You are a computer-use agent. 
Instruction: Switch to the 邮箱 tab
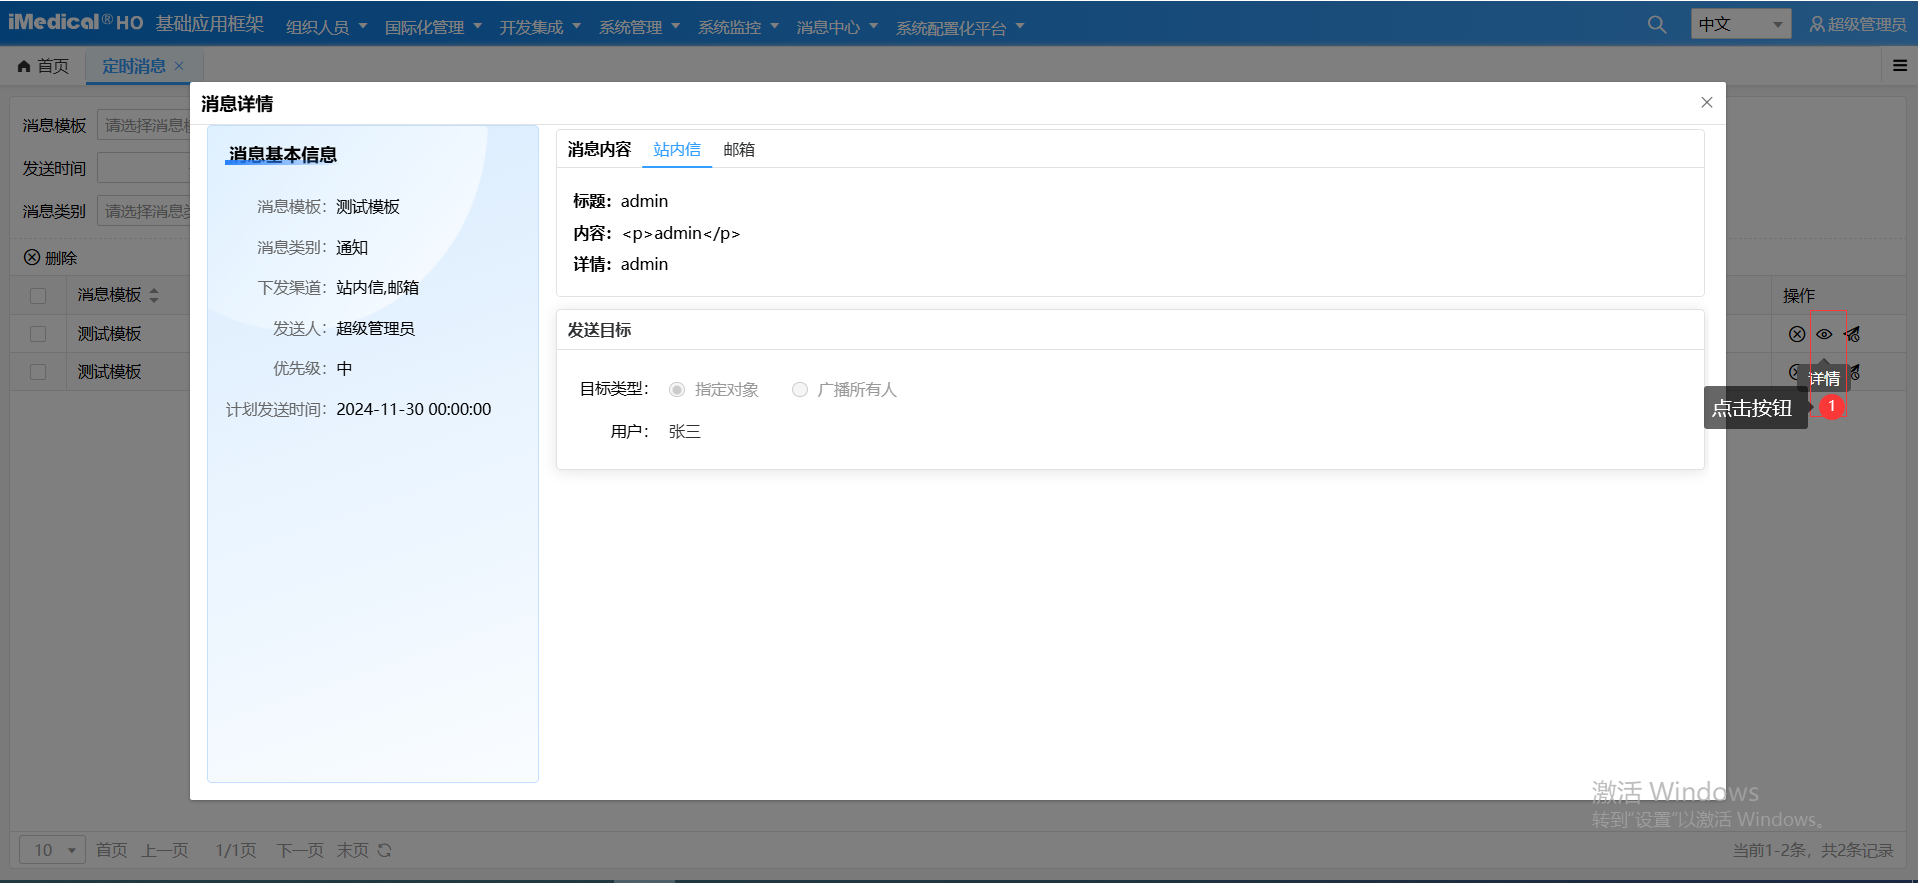(x=739, y=150)
